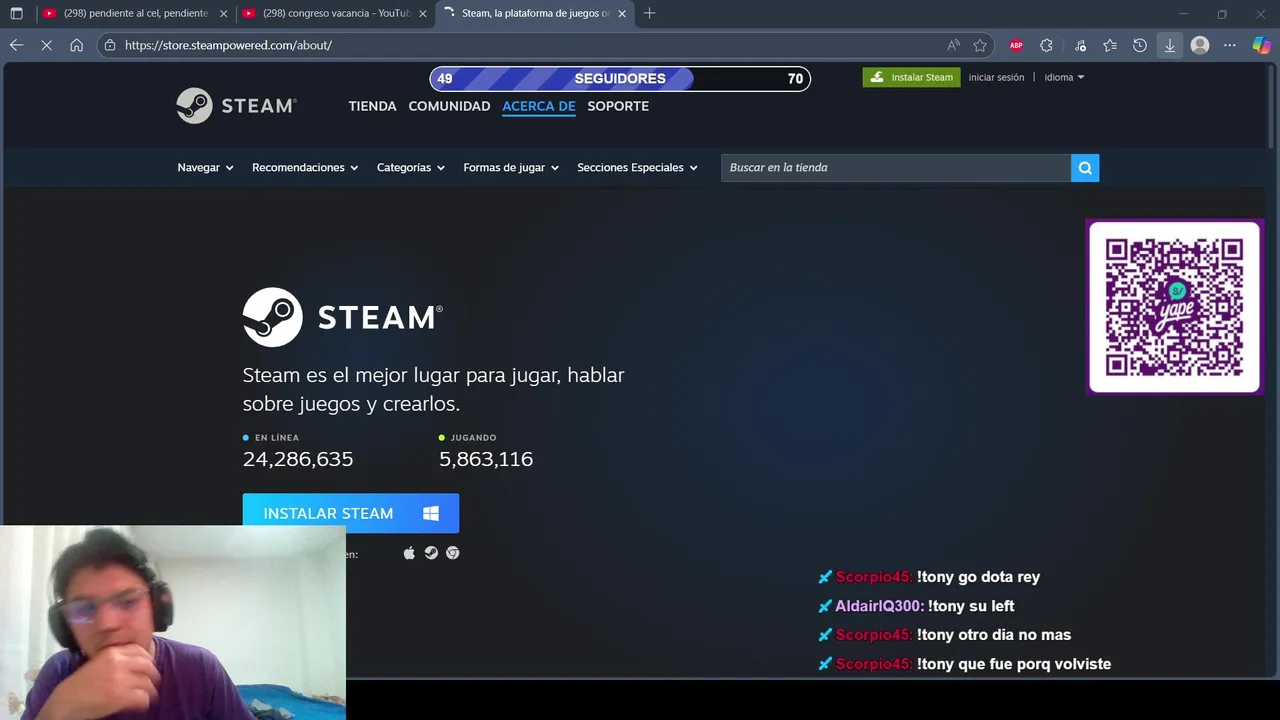Viewport: 1280px width, 720px height.
Task: Click the blue store search magnifier button
Action: click(x=1085, y=167)
